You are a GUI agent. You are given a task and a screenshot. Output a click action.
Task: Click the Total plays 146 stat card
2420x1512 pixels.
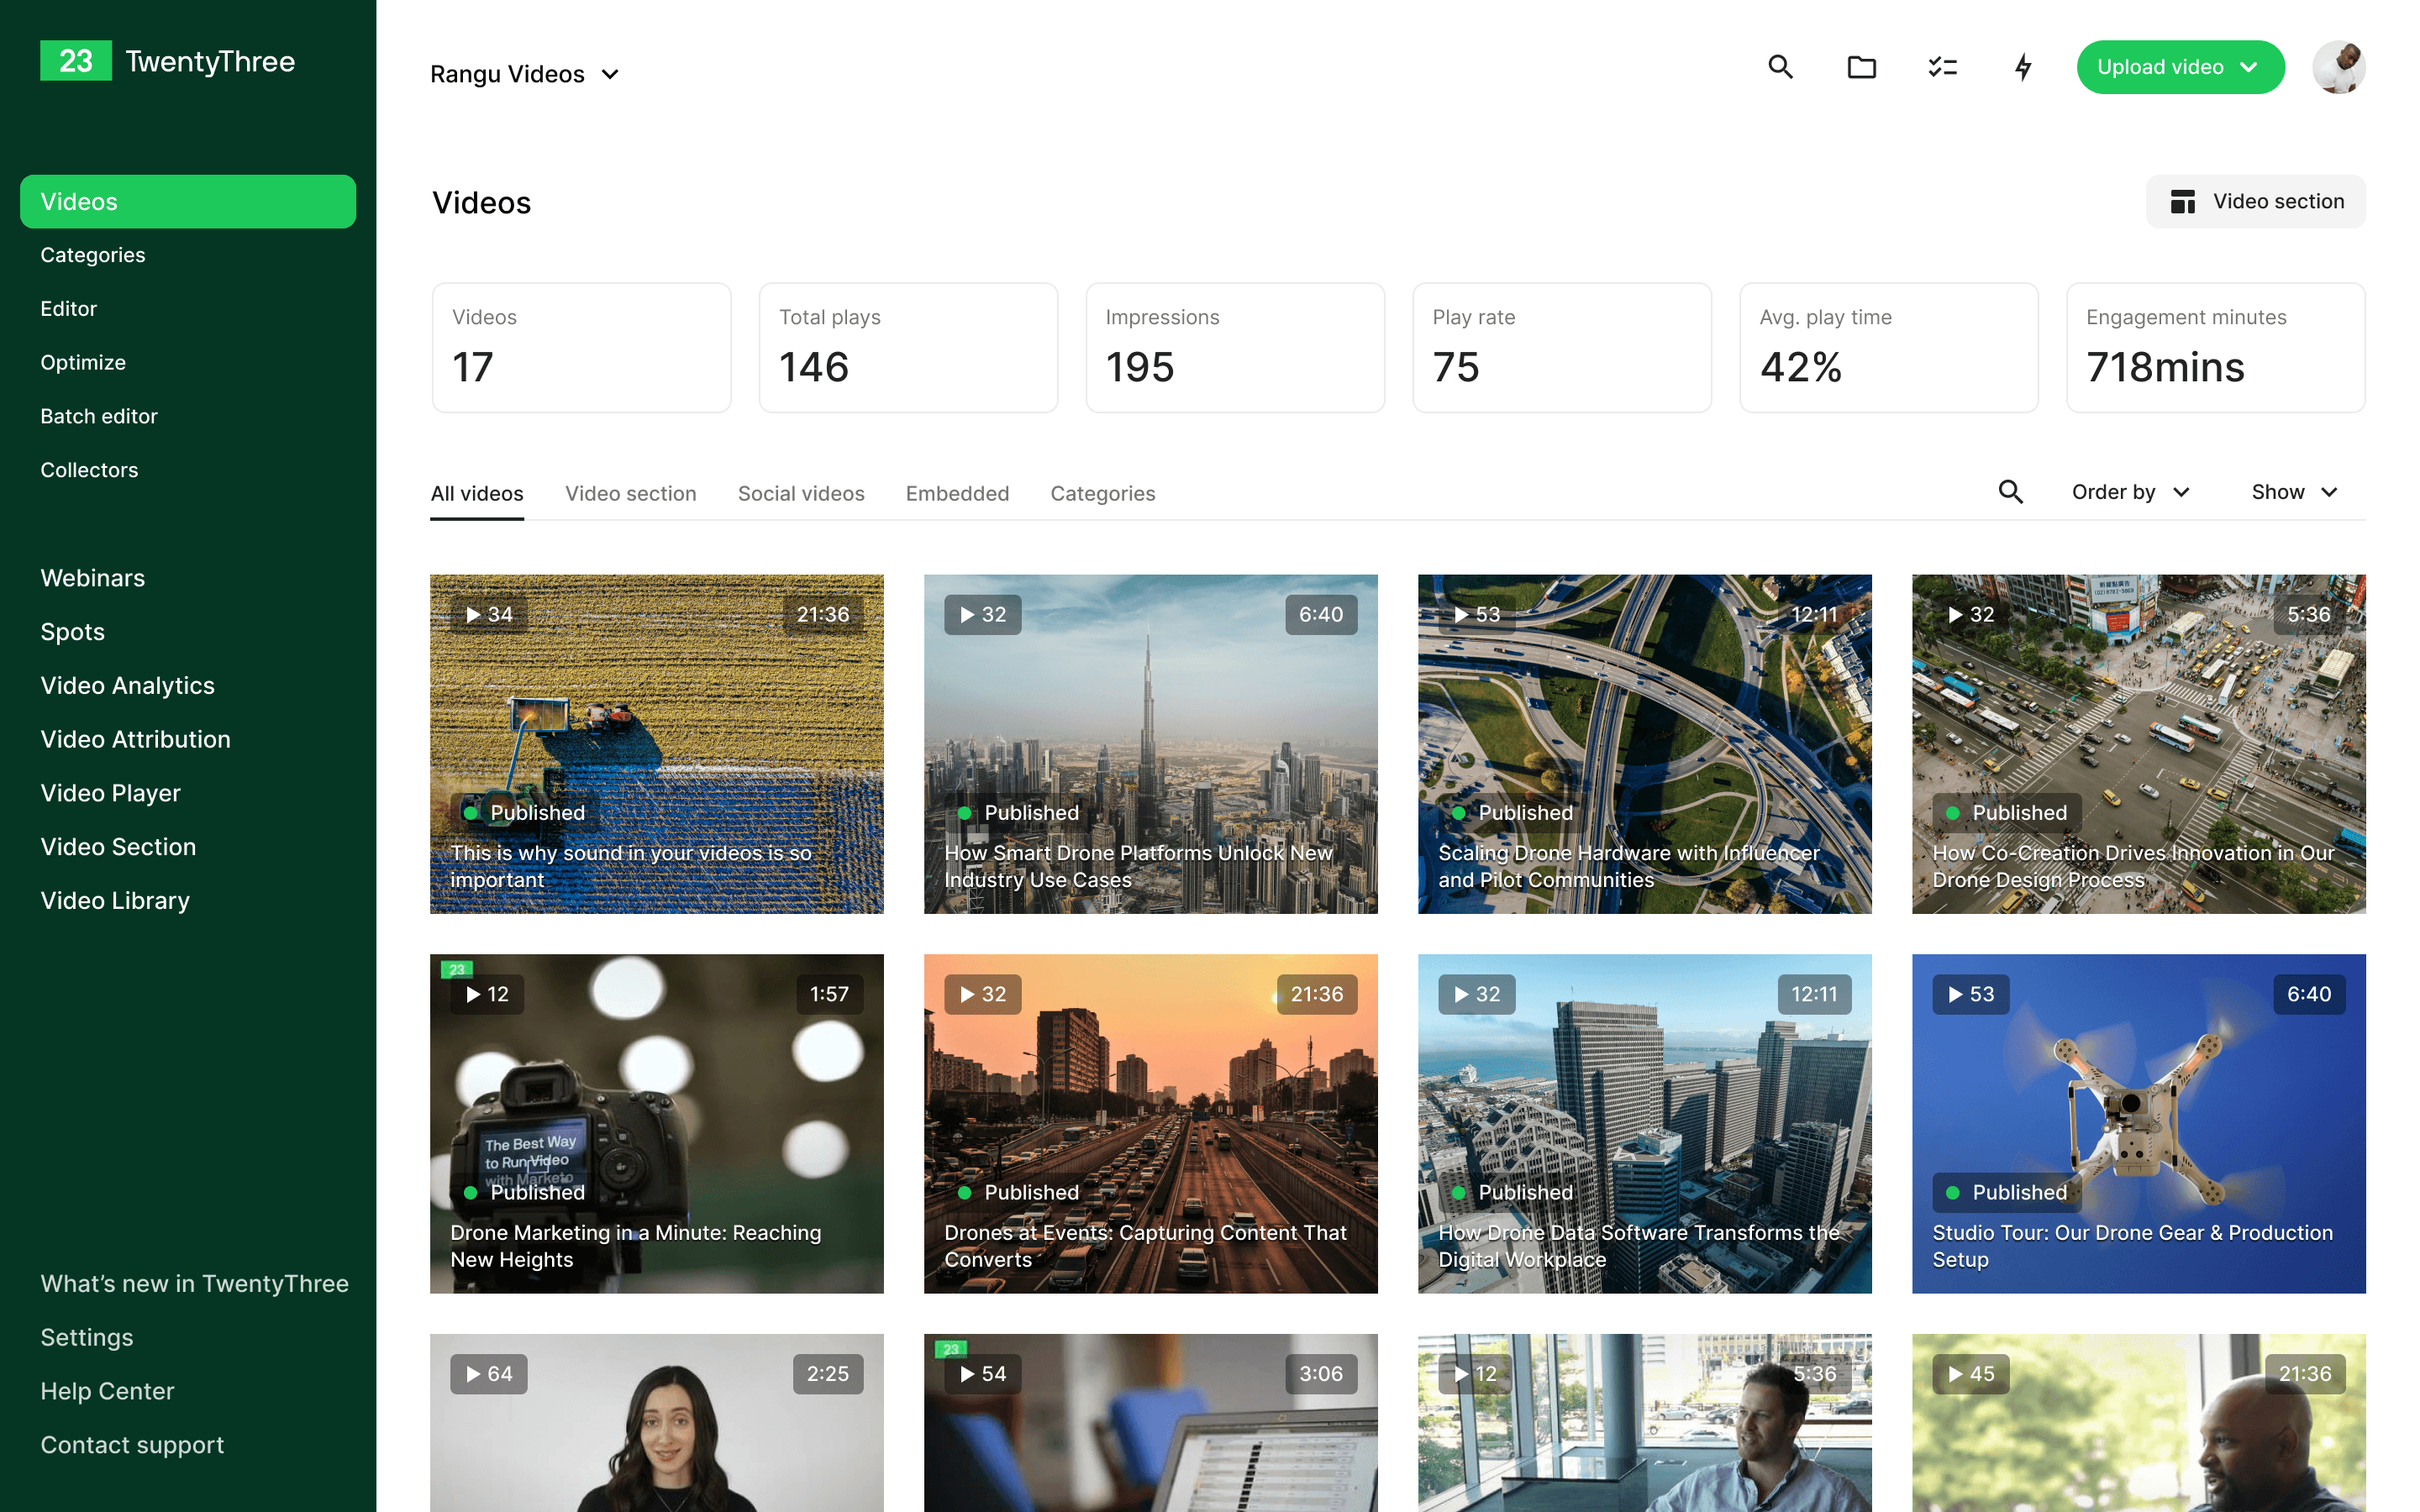pyautogui.click(x=908, y=348)
